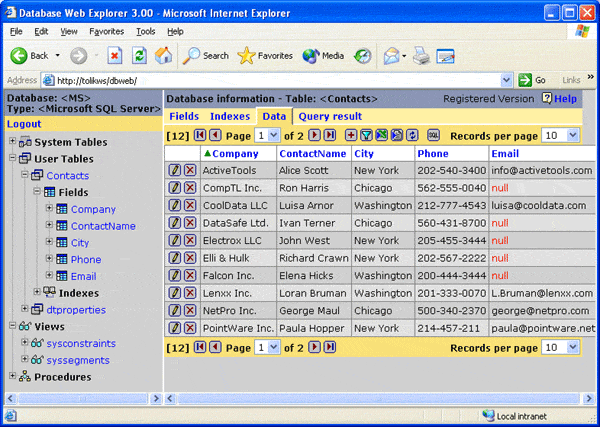Click the document export icon beside Excel icon

point(397,135)
